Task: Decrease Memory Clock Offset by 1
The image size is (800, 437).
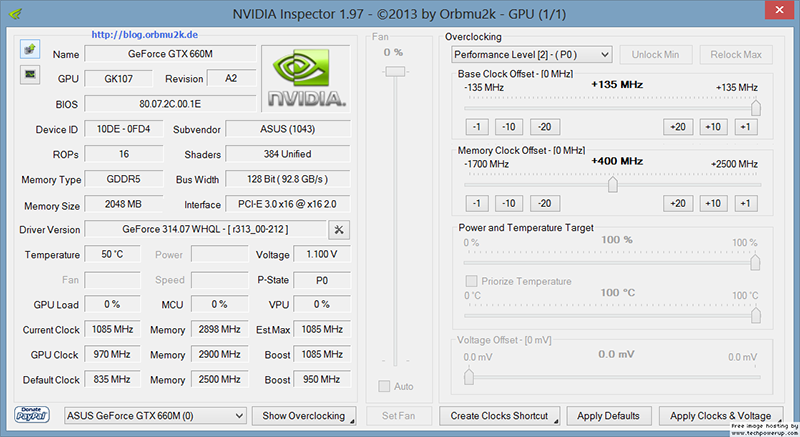Action: pos(477,203)
